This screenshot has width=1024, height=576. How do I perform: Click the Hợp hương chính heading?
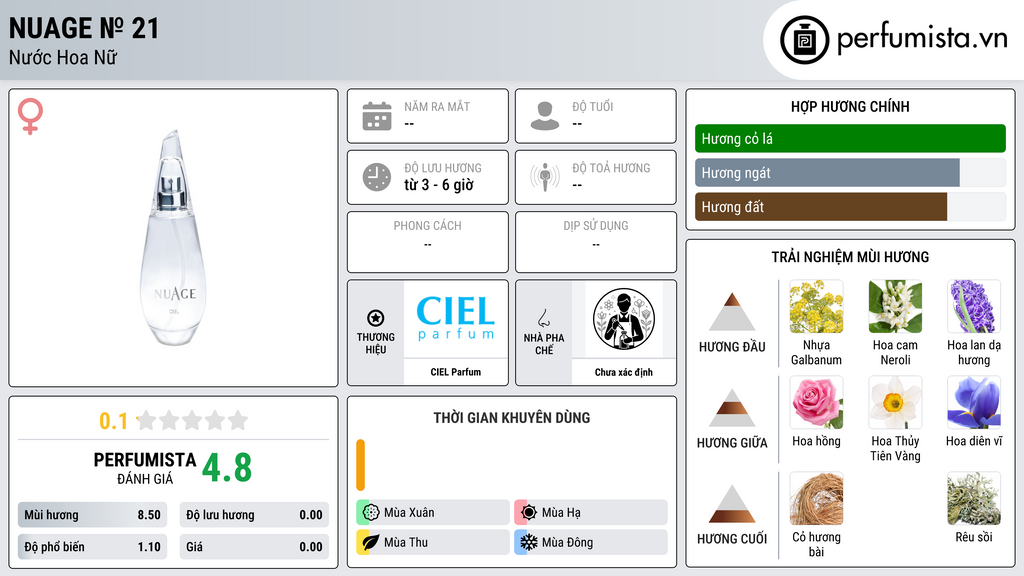pos(850,106)
